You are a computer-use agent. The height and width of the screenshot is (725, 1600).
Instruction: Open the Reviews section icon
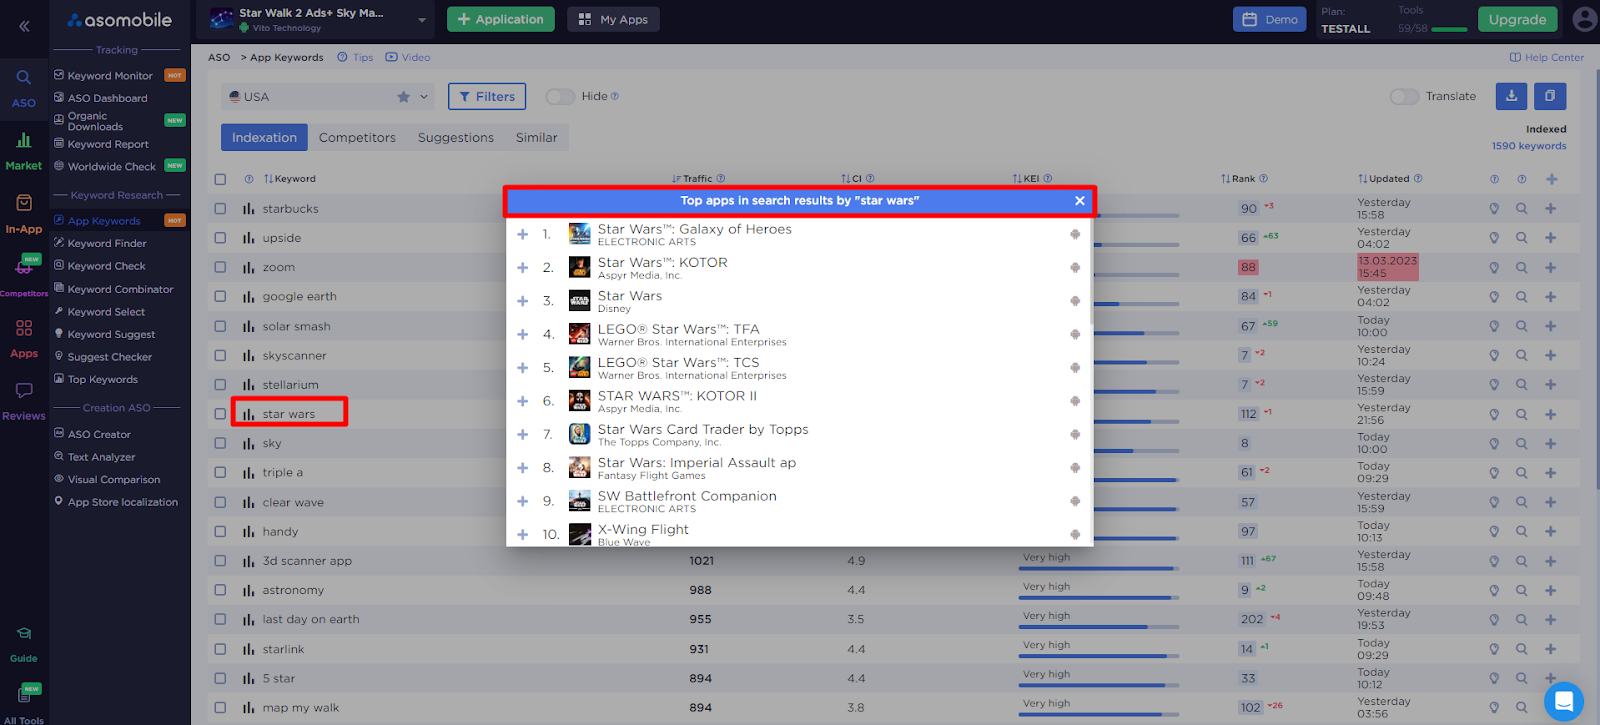click(x=24, y=390)
